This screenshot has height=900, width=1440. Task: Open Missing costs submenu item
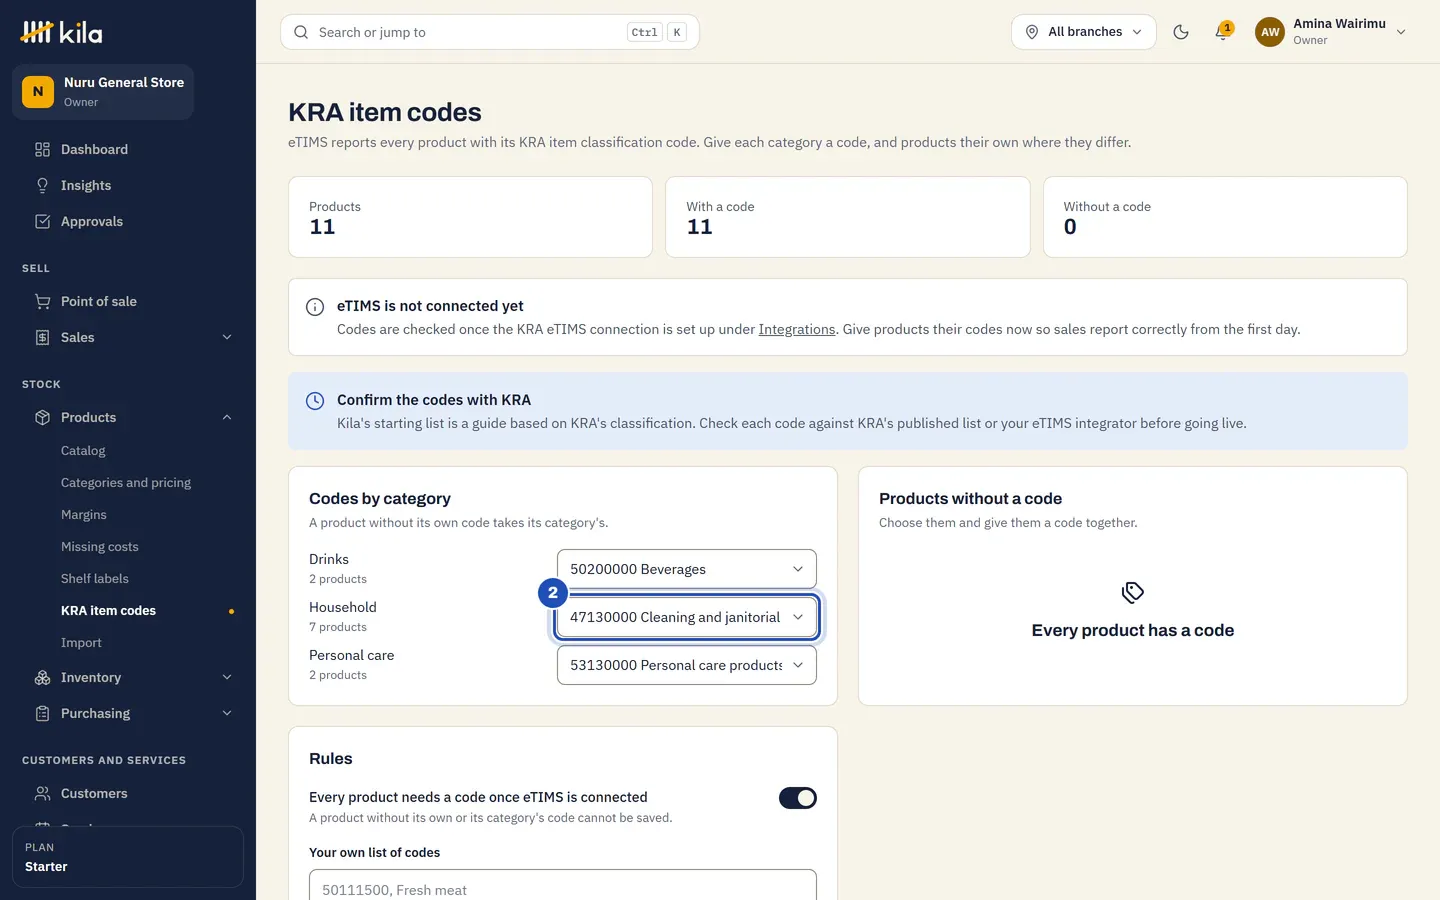[x=100, y=547]
